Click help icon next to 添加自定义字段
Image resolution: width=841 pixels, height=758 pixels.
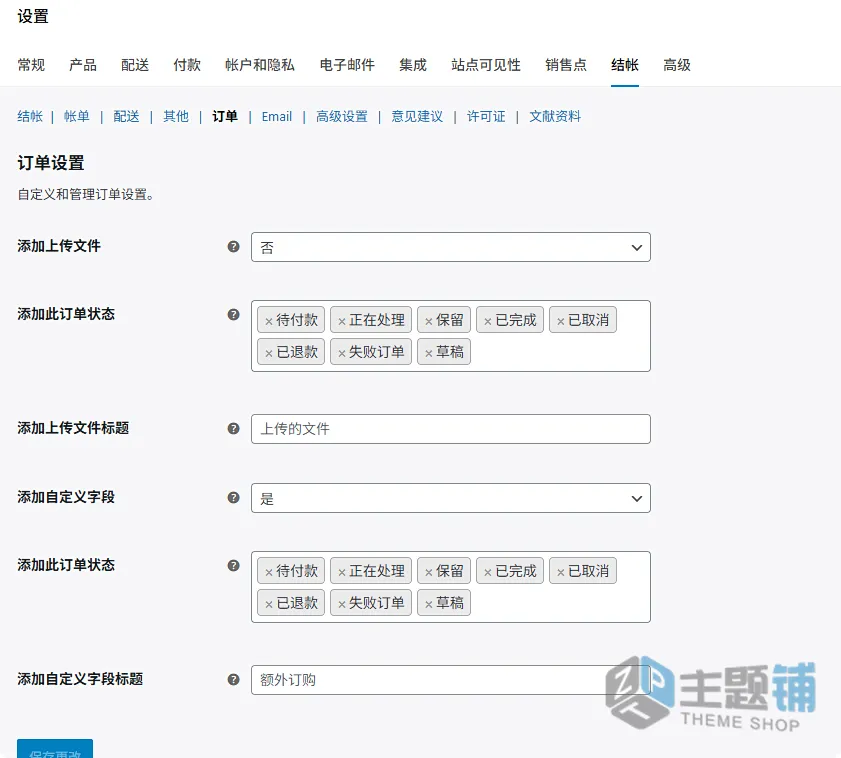[x=233, y=497]
